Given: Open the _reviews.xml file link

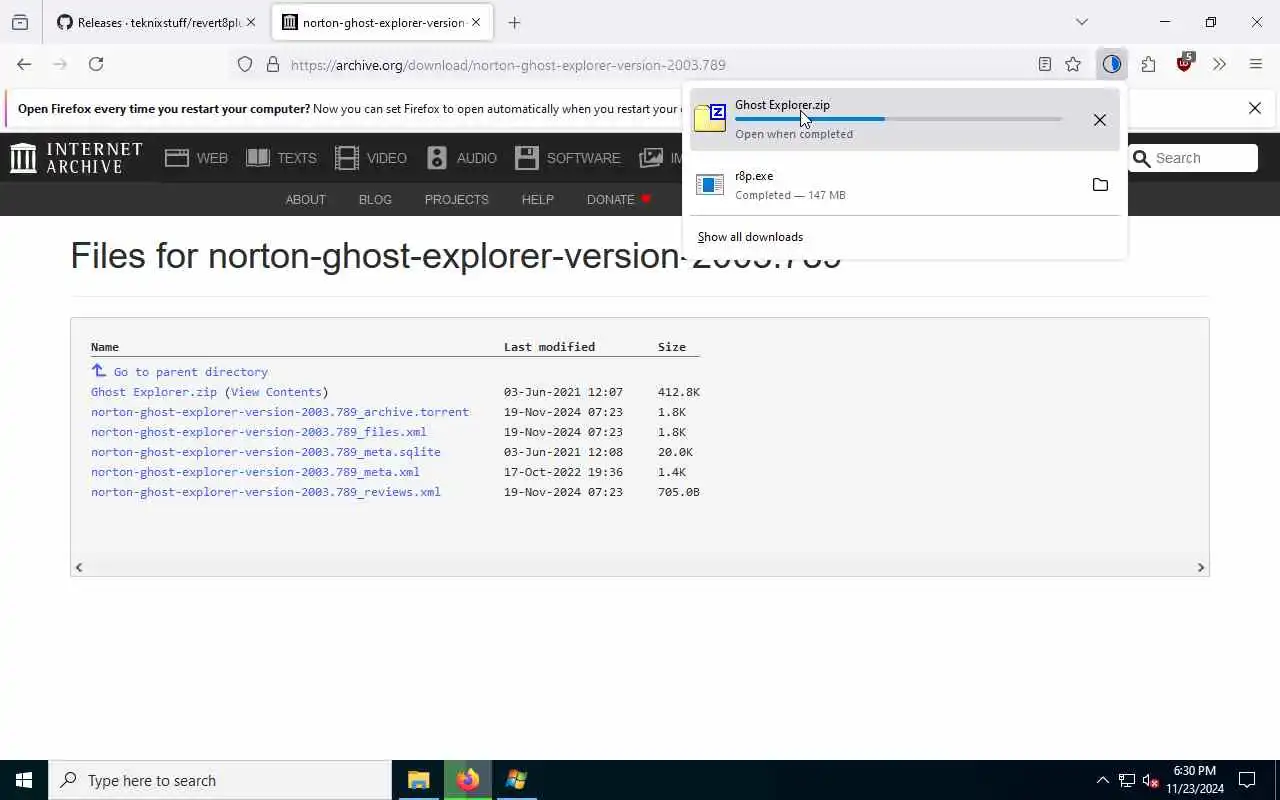Looking at the screenshot, I should click(x=266, y=492).
